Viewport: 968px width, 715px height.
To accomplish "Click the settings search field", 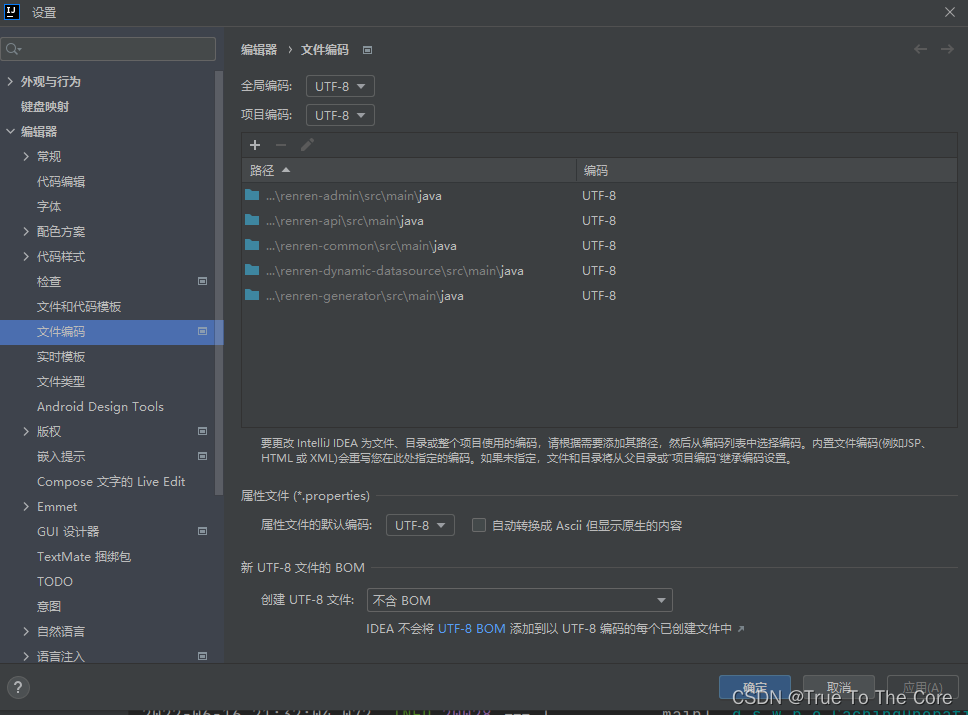I will (108, 48).
